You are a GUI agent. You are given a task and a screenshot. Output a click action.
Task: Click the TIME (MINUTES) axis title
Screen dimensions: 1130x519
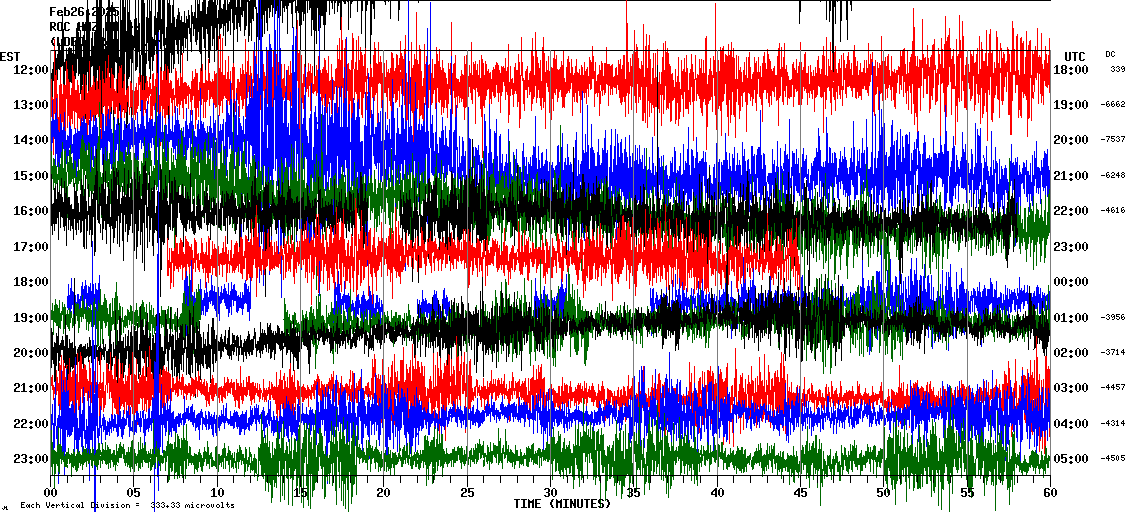click(562, 504)
